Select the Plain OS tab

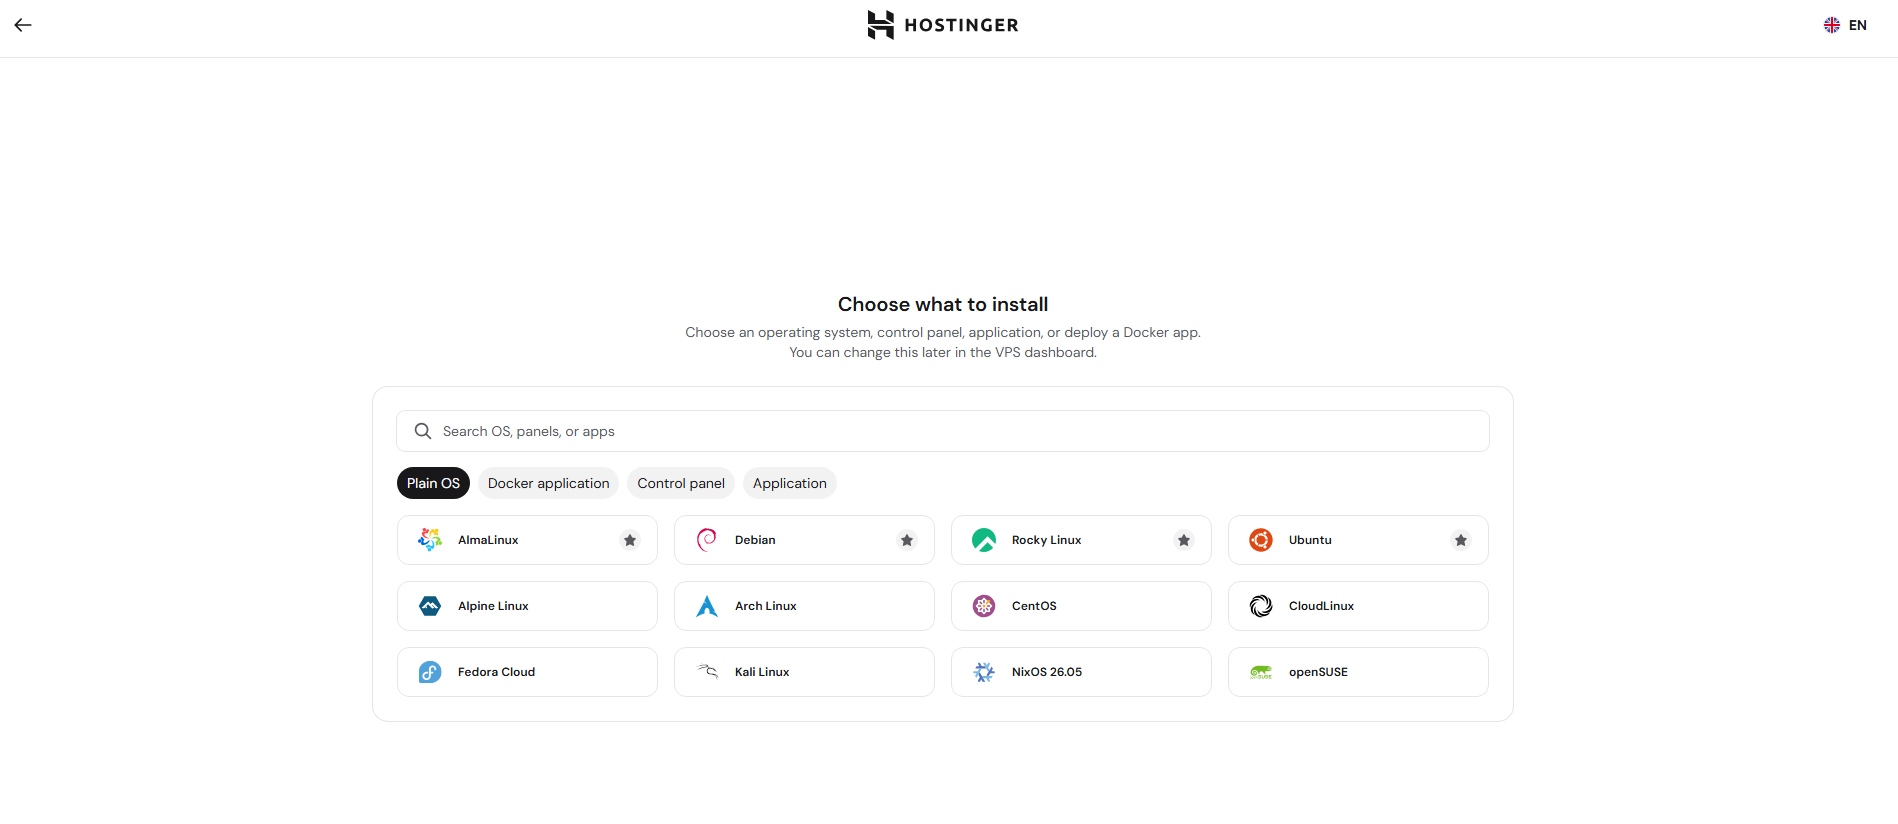[433, 483]
